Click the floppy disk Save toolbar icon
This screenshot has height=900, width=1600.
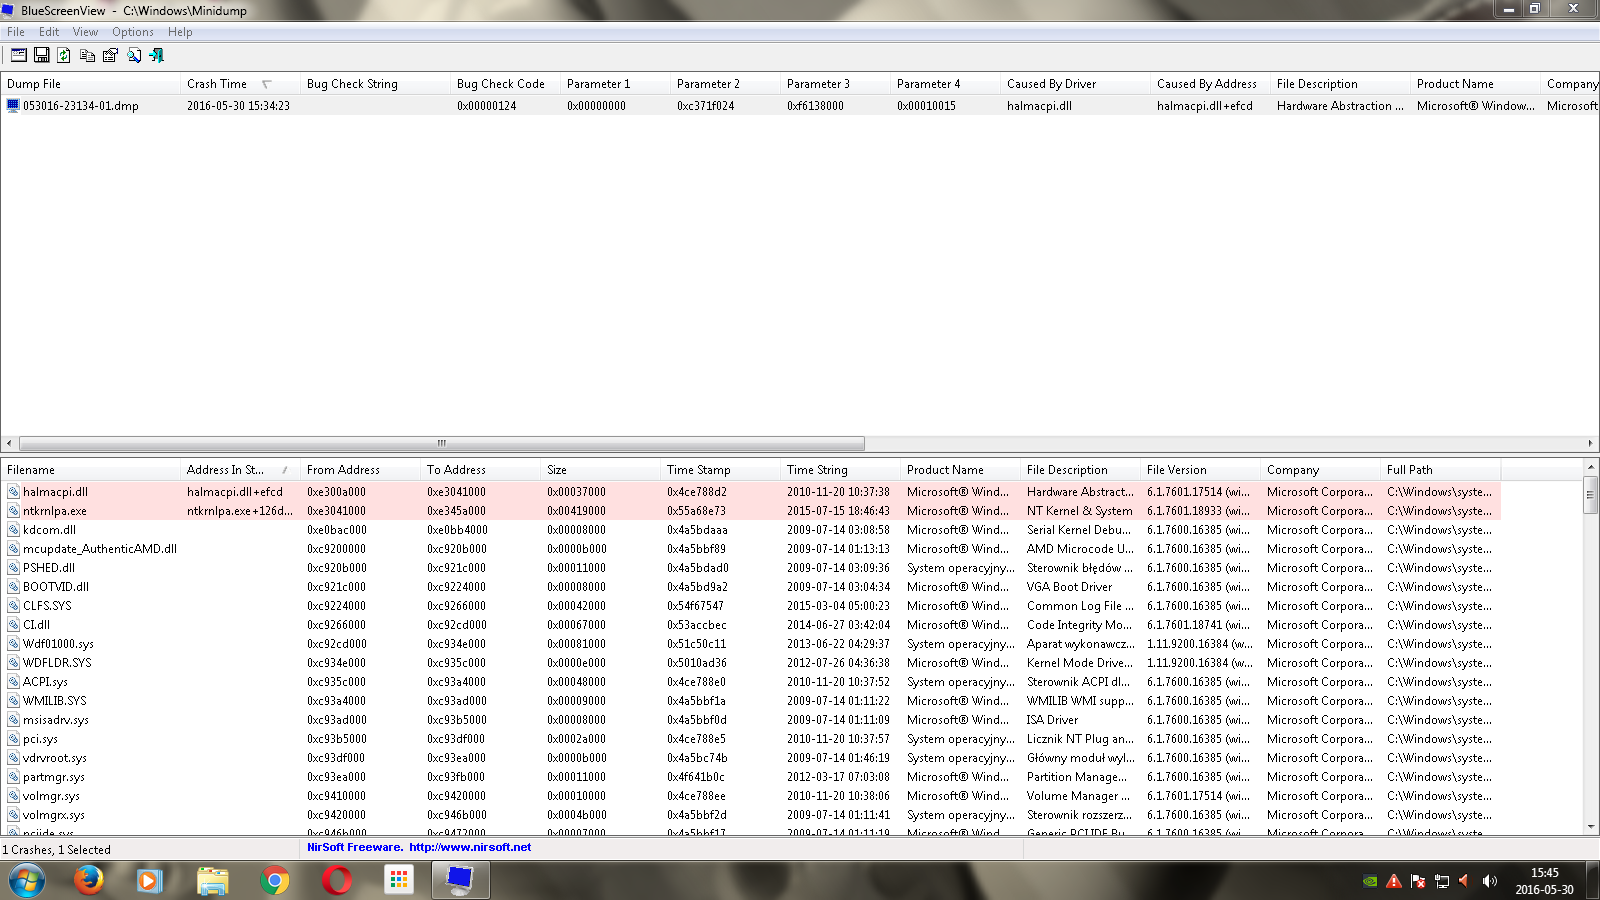pos(42,55)
